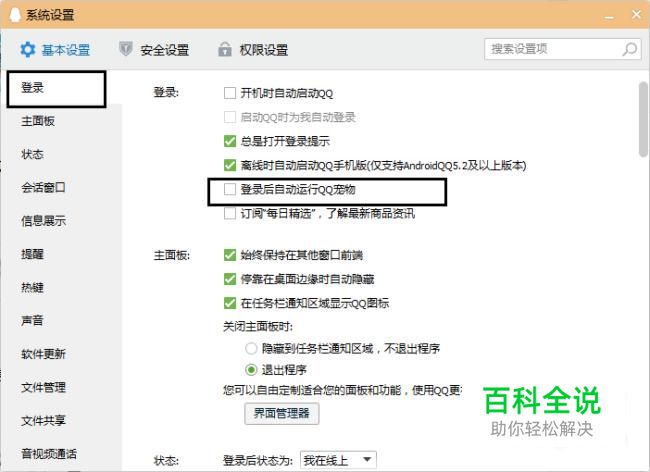Click the lock icon for 权限设置
This screenshot has height=472, width=650.
pos(225,49)
